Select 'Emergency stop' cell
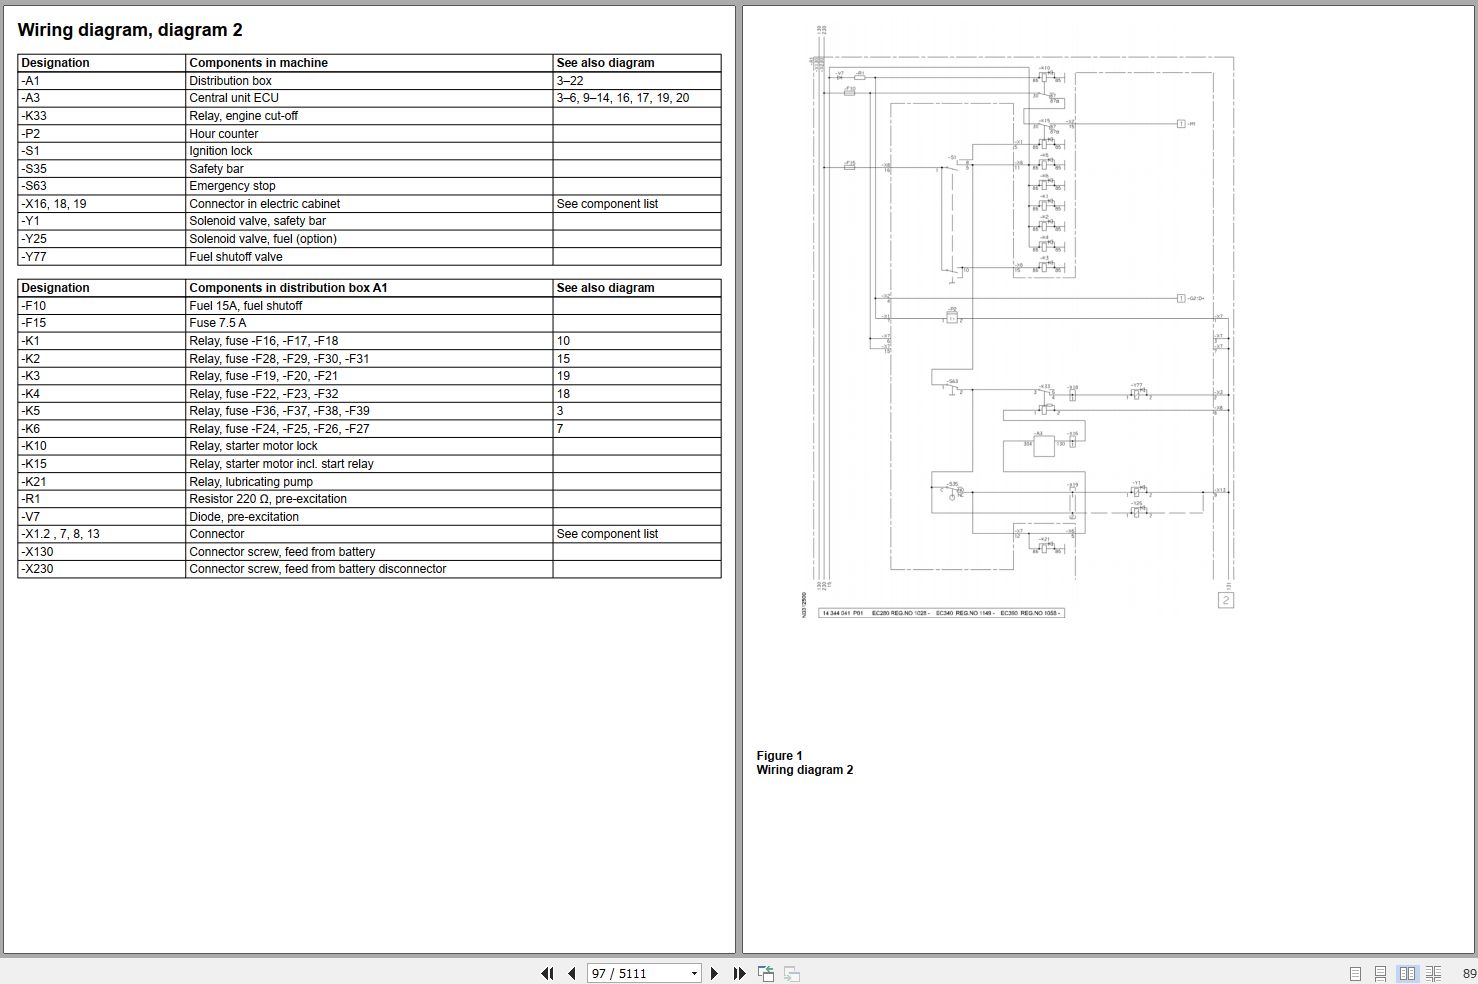Viewport: 1478px width, 984px height. tap(369, 186)
